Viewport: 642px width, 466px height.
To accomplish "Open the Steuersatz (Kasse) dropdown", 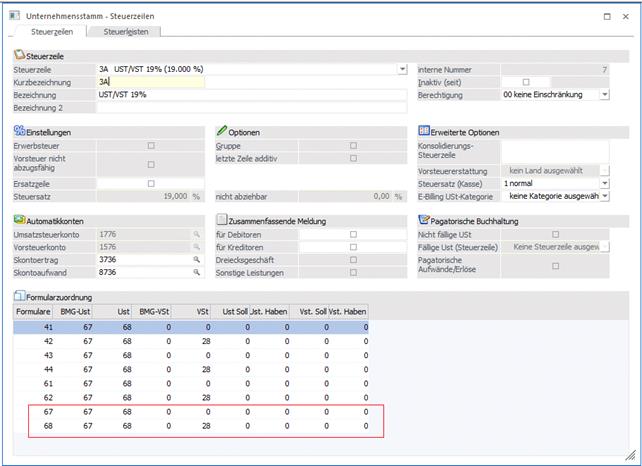I will point(604,184).
